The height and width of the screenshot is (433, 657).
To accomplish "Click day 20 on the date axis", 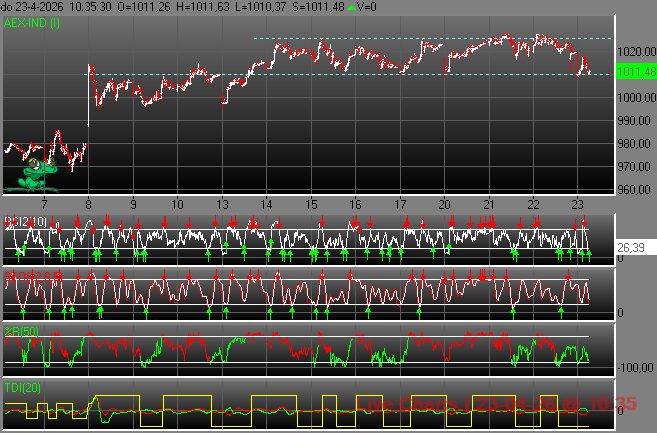I will point(444,203).
